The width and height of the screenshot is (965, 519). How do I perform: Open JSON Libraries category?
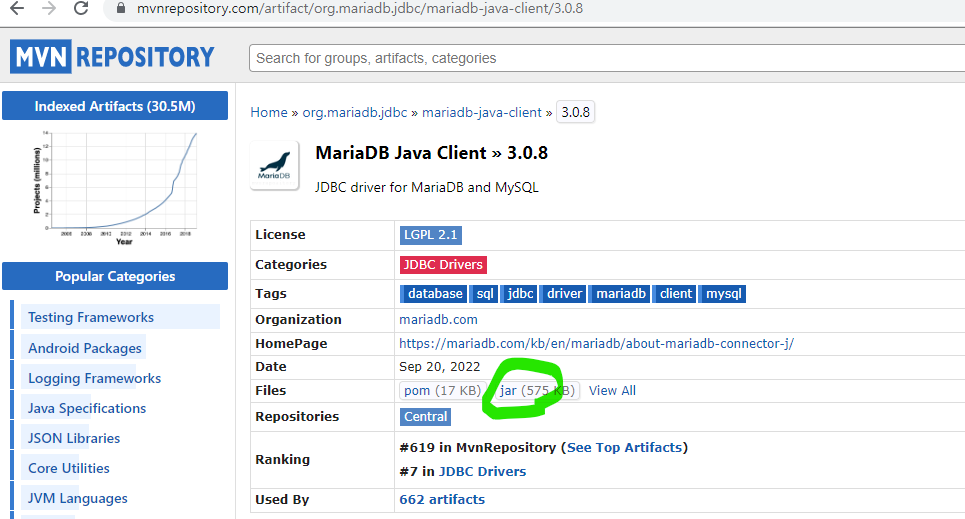pyautogui.click(x=74, y=438)
